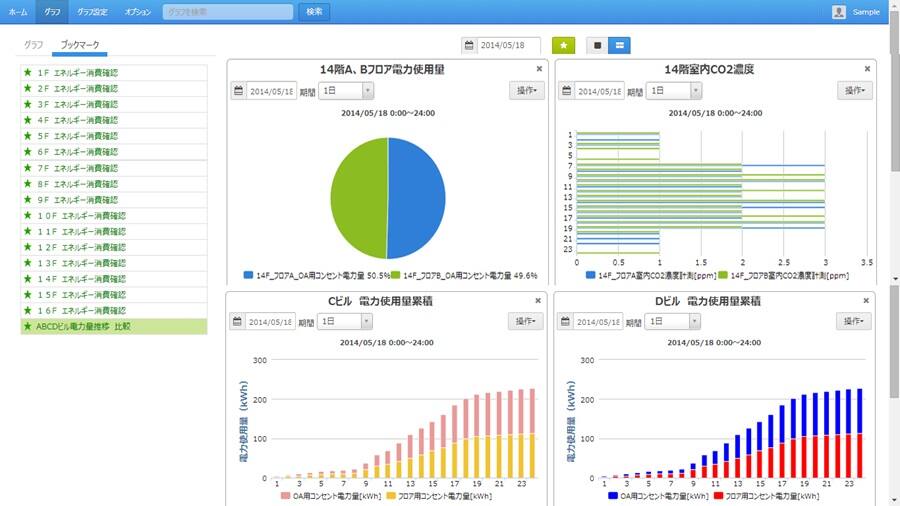Image resolution: width=900 pixels, height=506 pixels.
Task: Switch to split-panel layout view icon
Action: click(619, 45)
